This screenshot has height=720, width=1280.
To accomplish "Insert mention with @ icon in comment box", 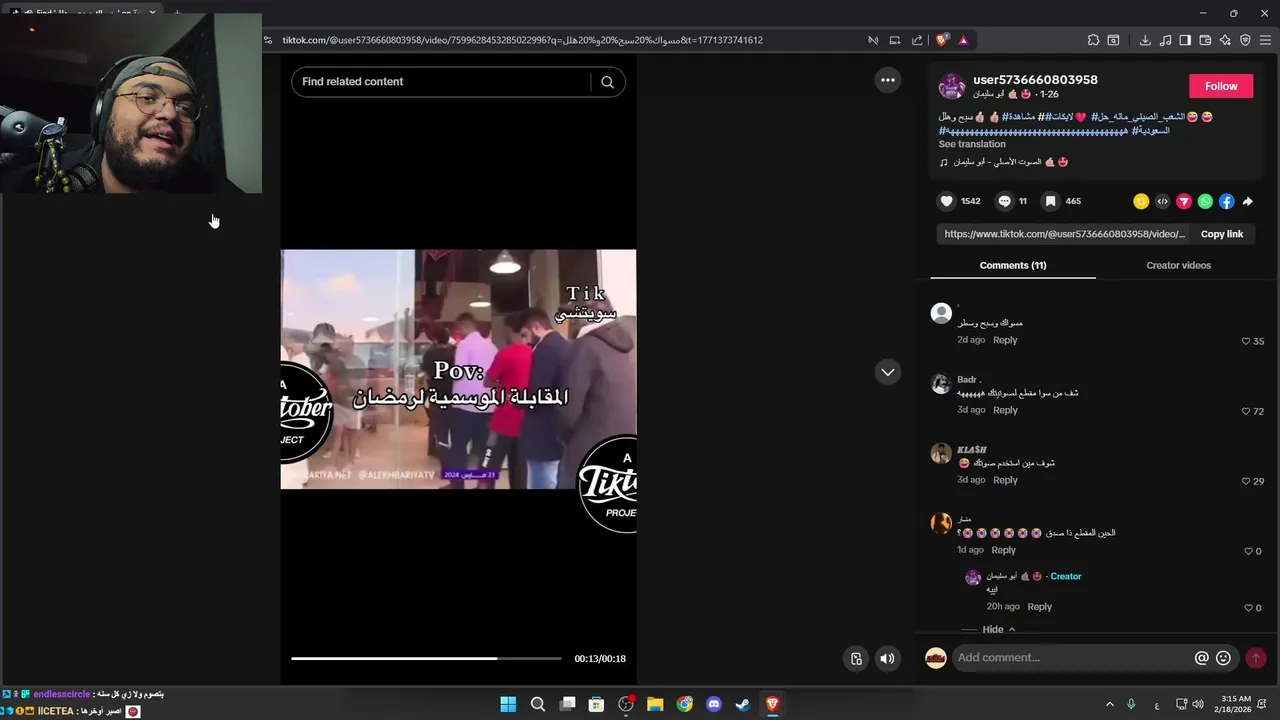I will tap(1202, 658).
